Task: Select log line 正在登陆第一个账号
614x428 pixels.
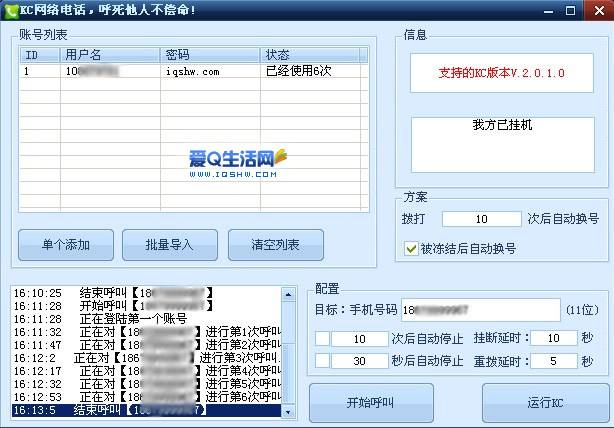Action: [146, 319]
